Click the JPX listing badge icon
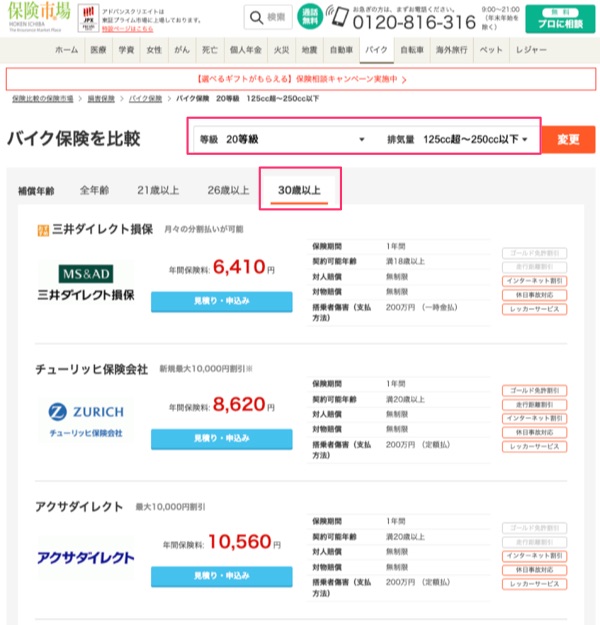 tap(88, 18)
